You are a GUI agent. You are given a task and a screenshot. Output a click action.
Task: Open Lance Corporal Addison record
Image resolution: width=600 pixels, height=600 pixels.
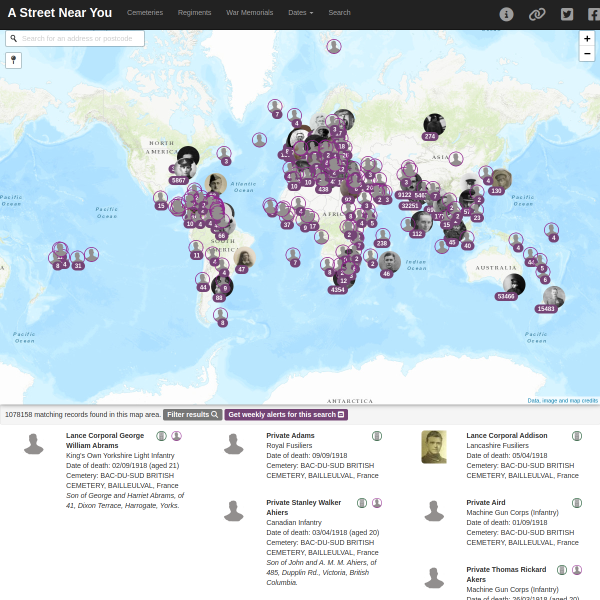click(x=507, y=435)
